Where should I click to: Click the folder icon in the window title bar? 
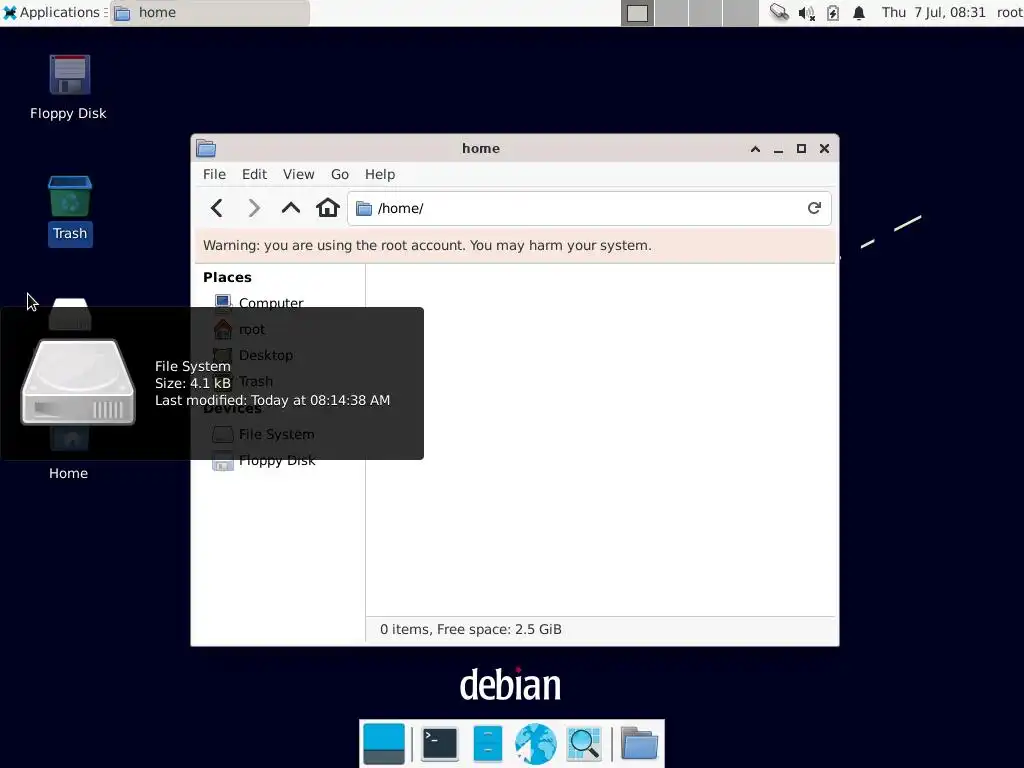[206, 148]
